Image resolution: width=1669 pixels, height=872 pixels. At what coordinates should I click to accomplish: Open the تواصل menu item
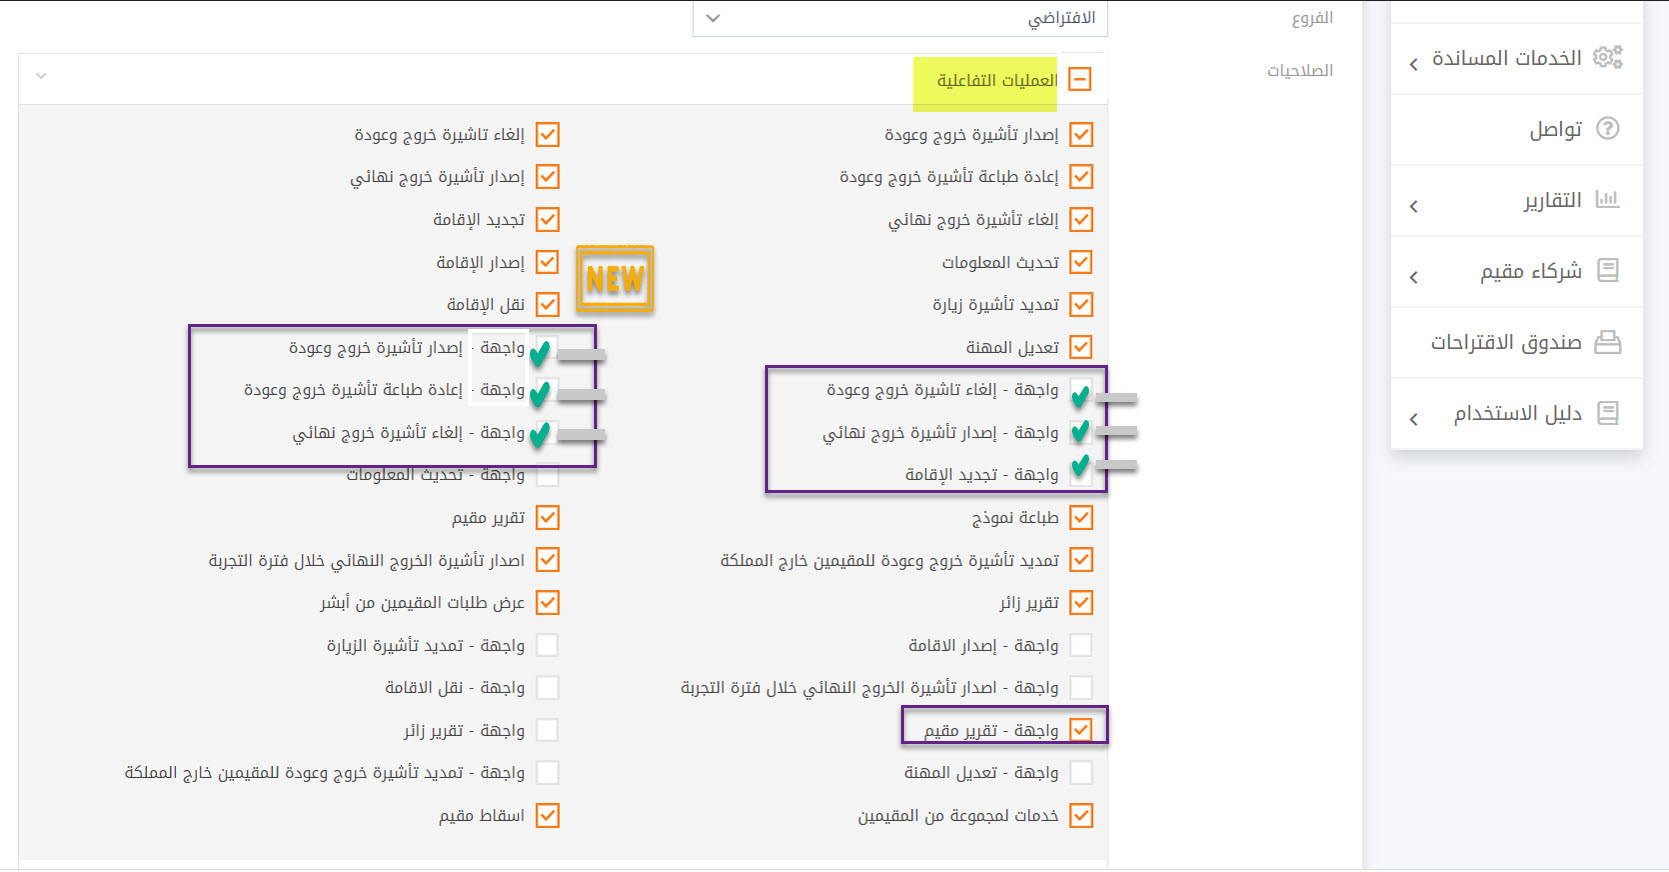click(1555, 129)
